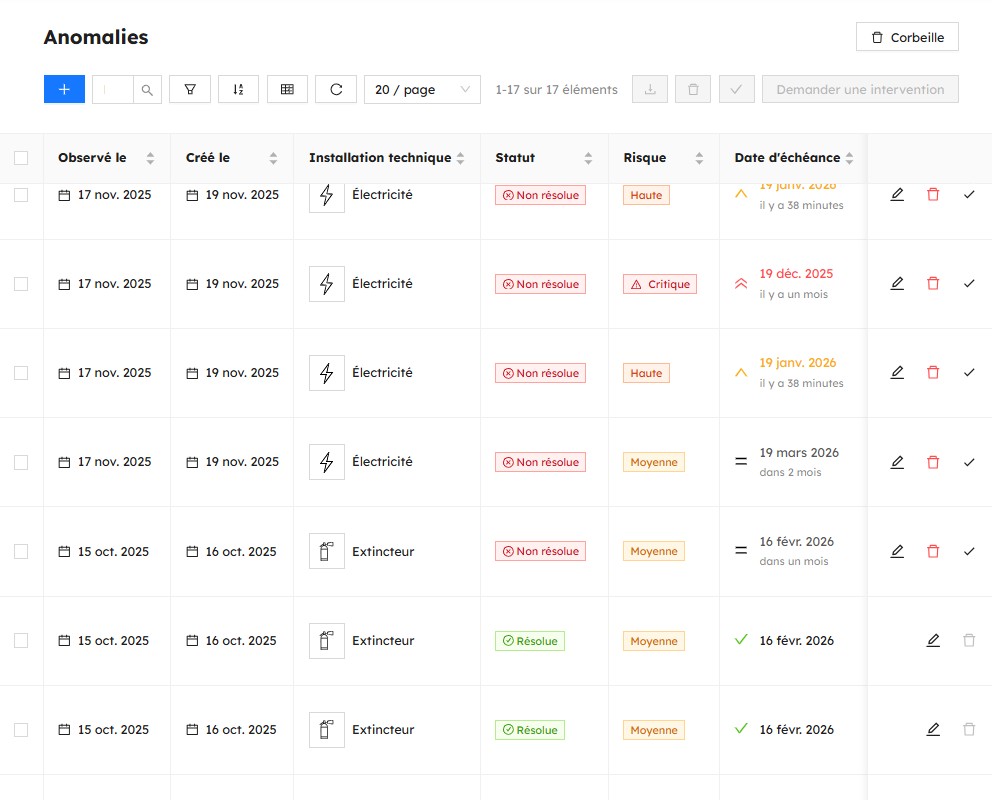Refresh the anomalies list
This screenshot has width=992, height=800.
pos(336,89)
